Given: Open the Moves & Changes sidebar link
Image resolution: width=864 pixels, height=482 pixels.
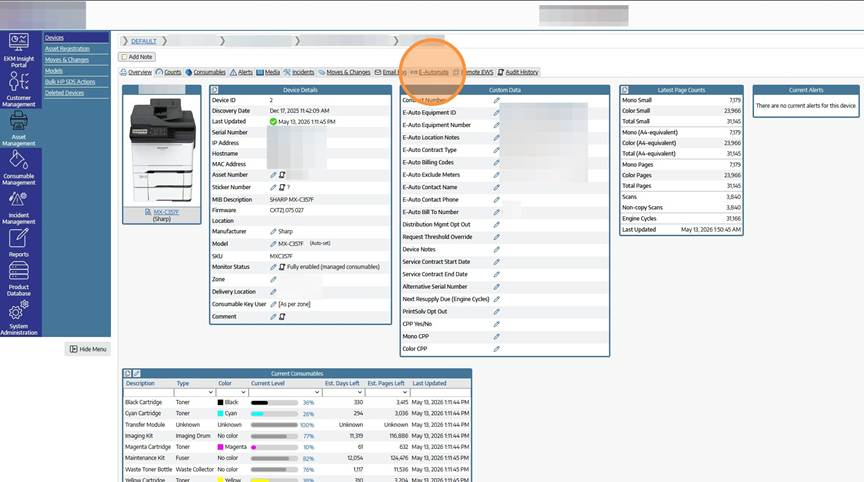Looking at the screenshot, I should click(x=67, y=59).
